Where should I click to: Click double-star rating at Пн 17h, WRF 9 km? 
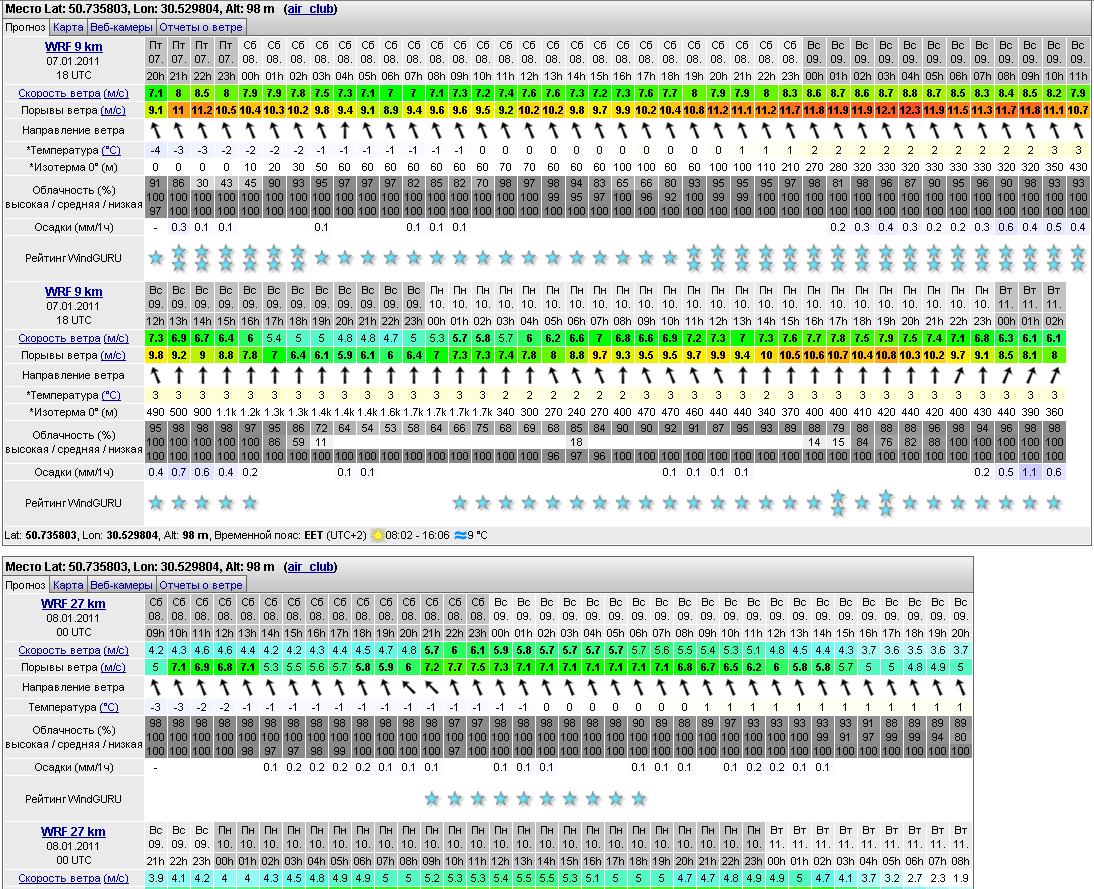(838, 503)
